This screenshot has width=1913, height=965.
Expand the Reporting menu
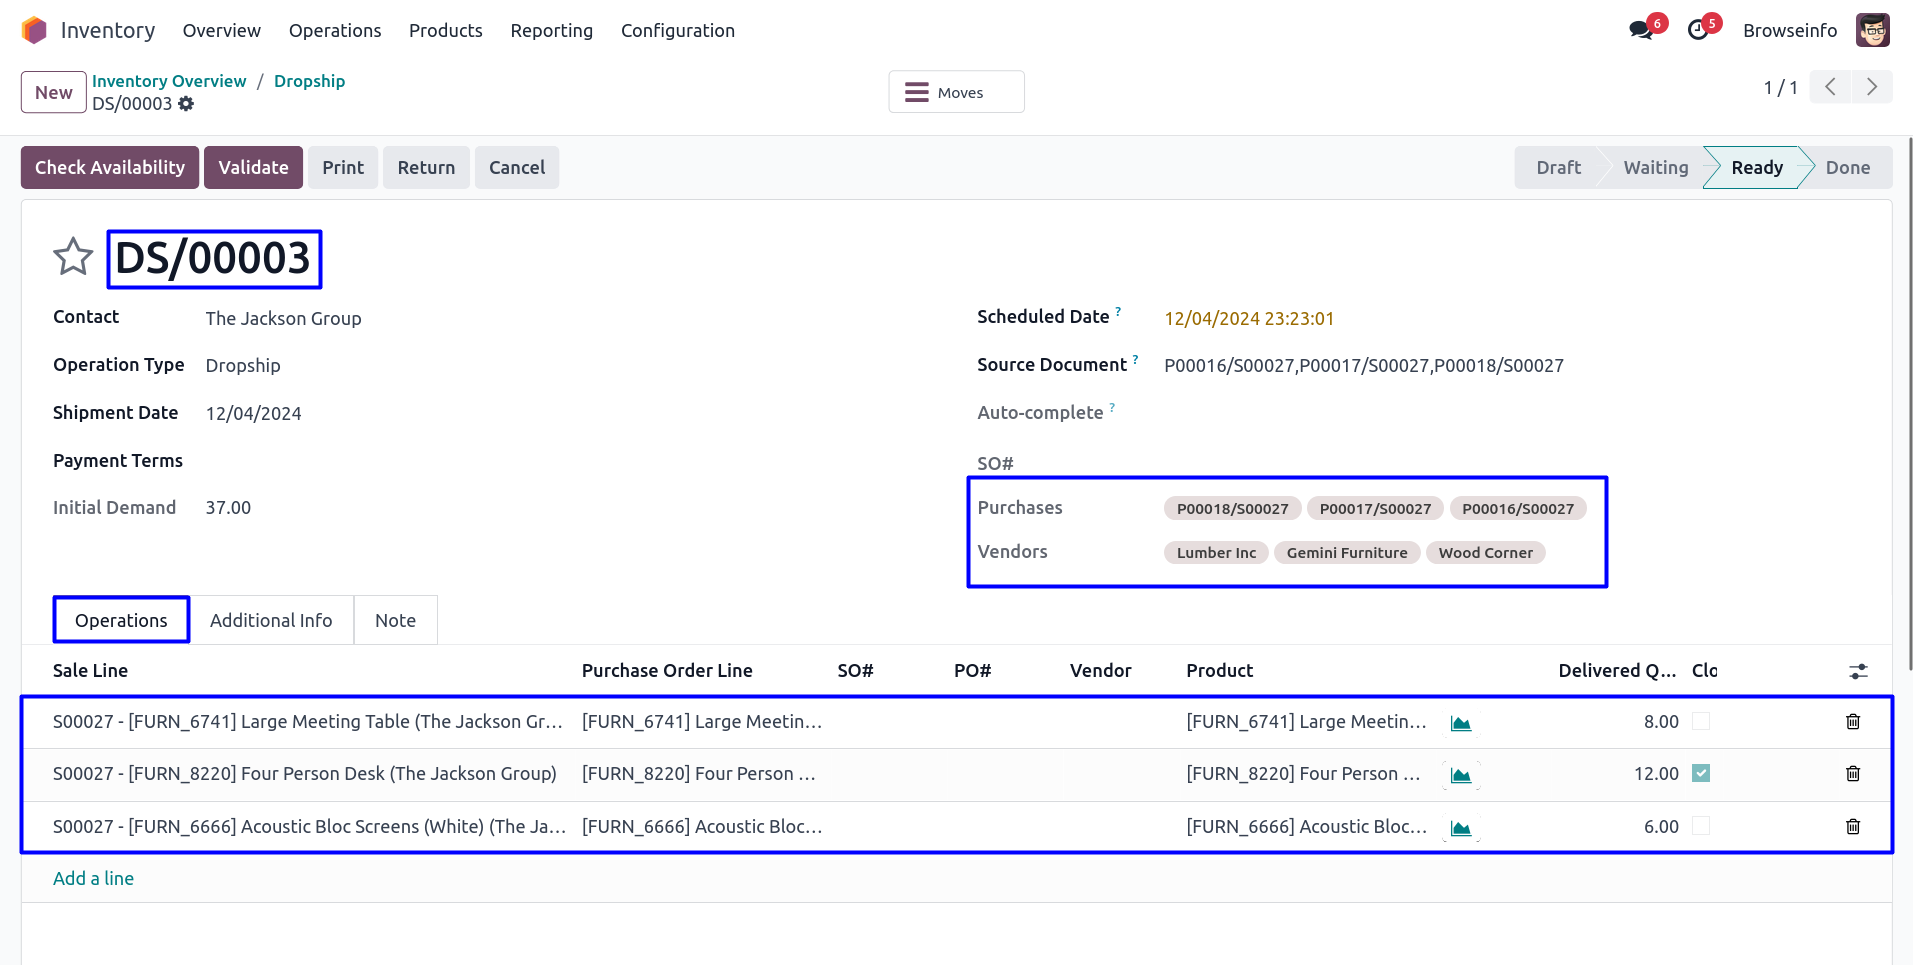[551, 31]
